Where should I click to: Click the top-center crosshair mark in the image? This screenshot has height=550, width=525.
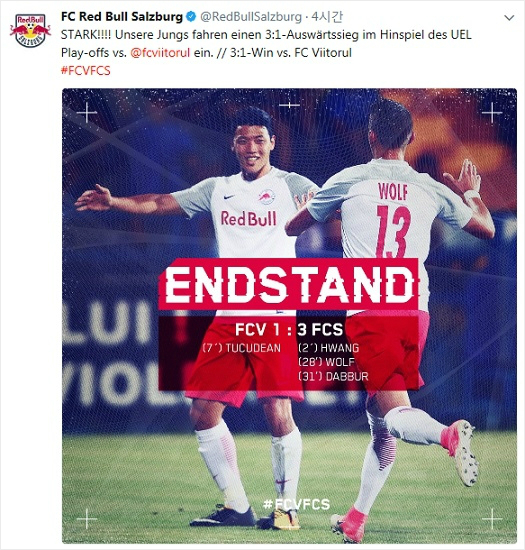pos(289,105)
